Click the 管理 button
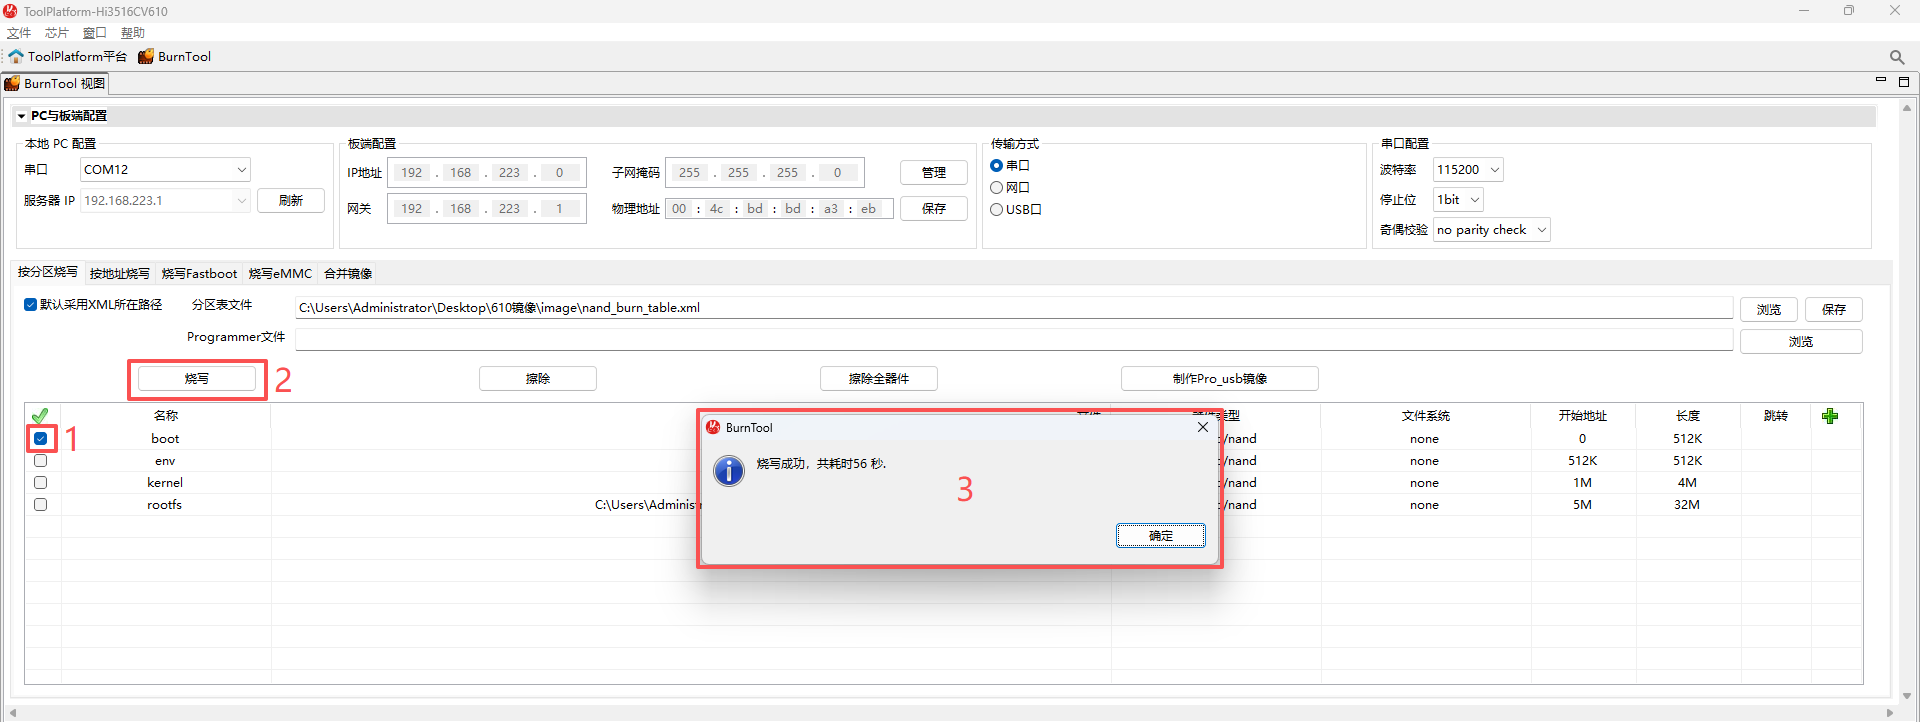The height and width of the screenshot is (722, 1920). point(934,172)
